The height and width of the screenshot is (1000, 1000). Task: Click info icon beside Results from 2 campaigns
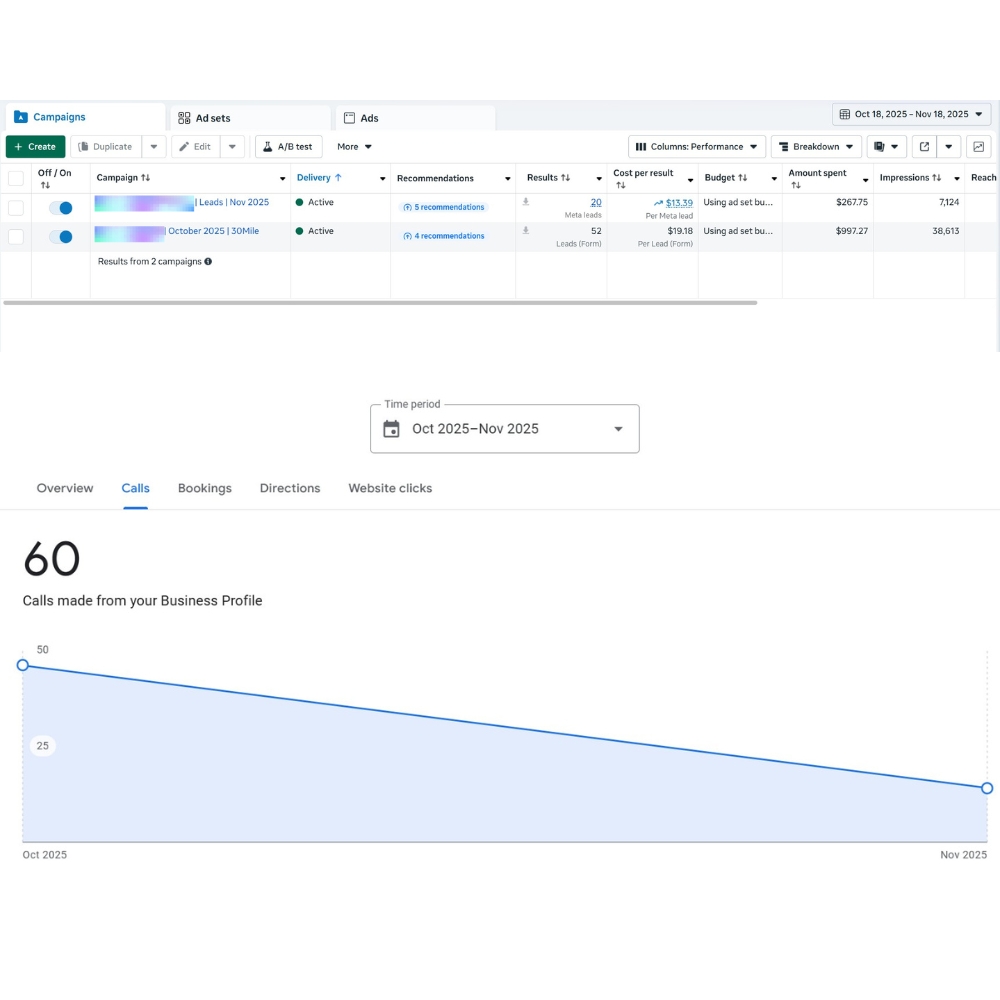pos(208,262)
